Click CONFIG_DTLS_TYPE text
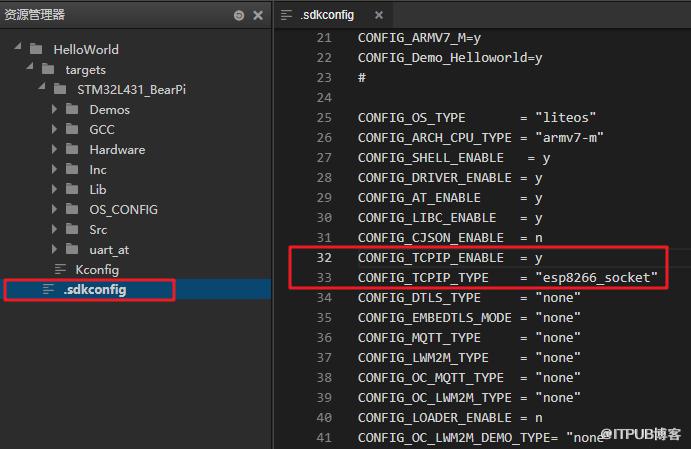691x449 pixels. pos(419,298)
